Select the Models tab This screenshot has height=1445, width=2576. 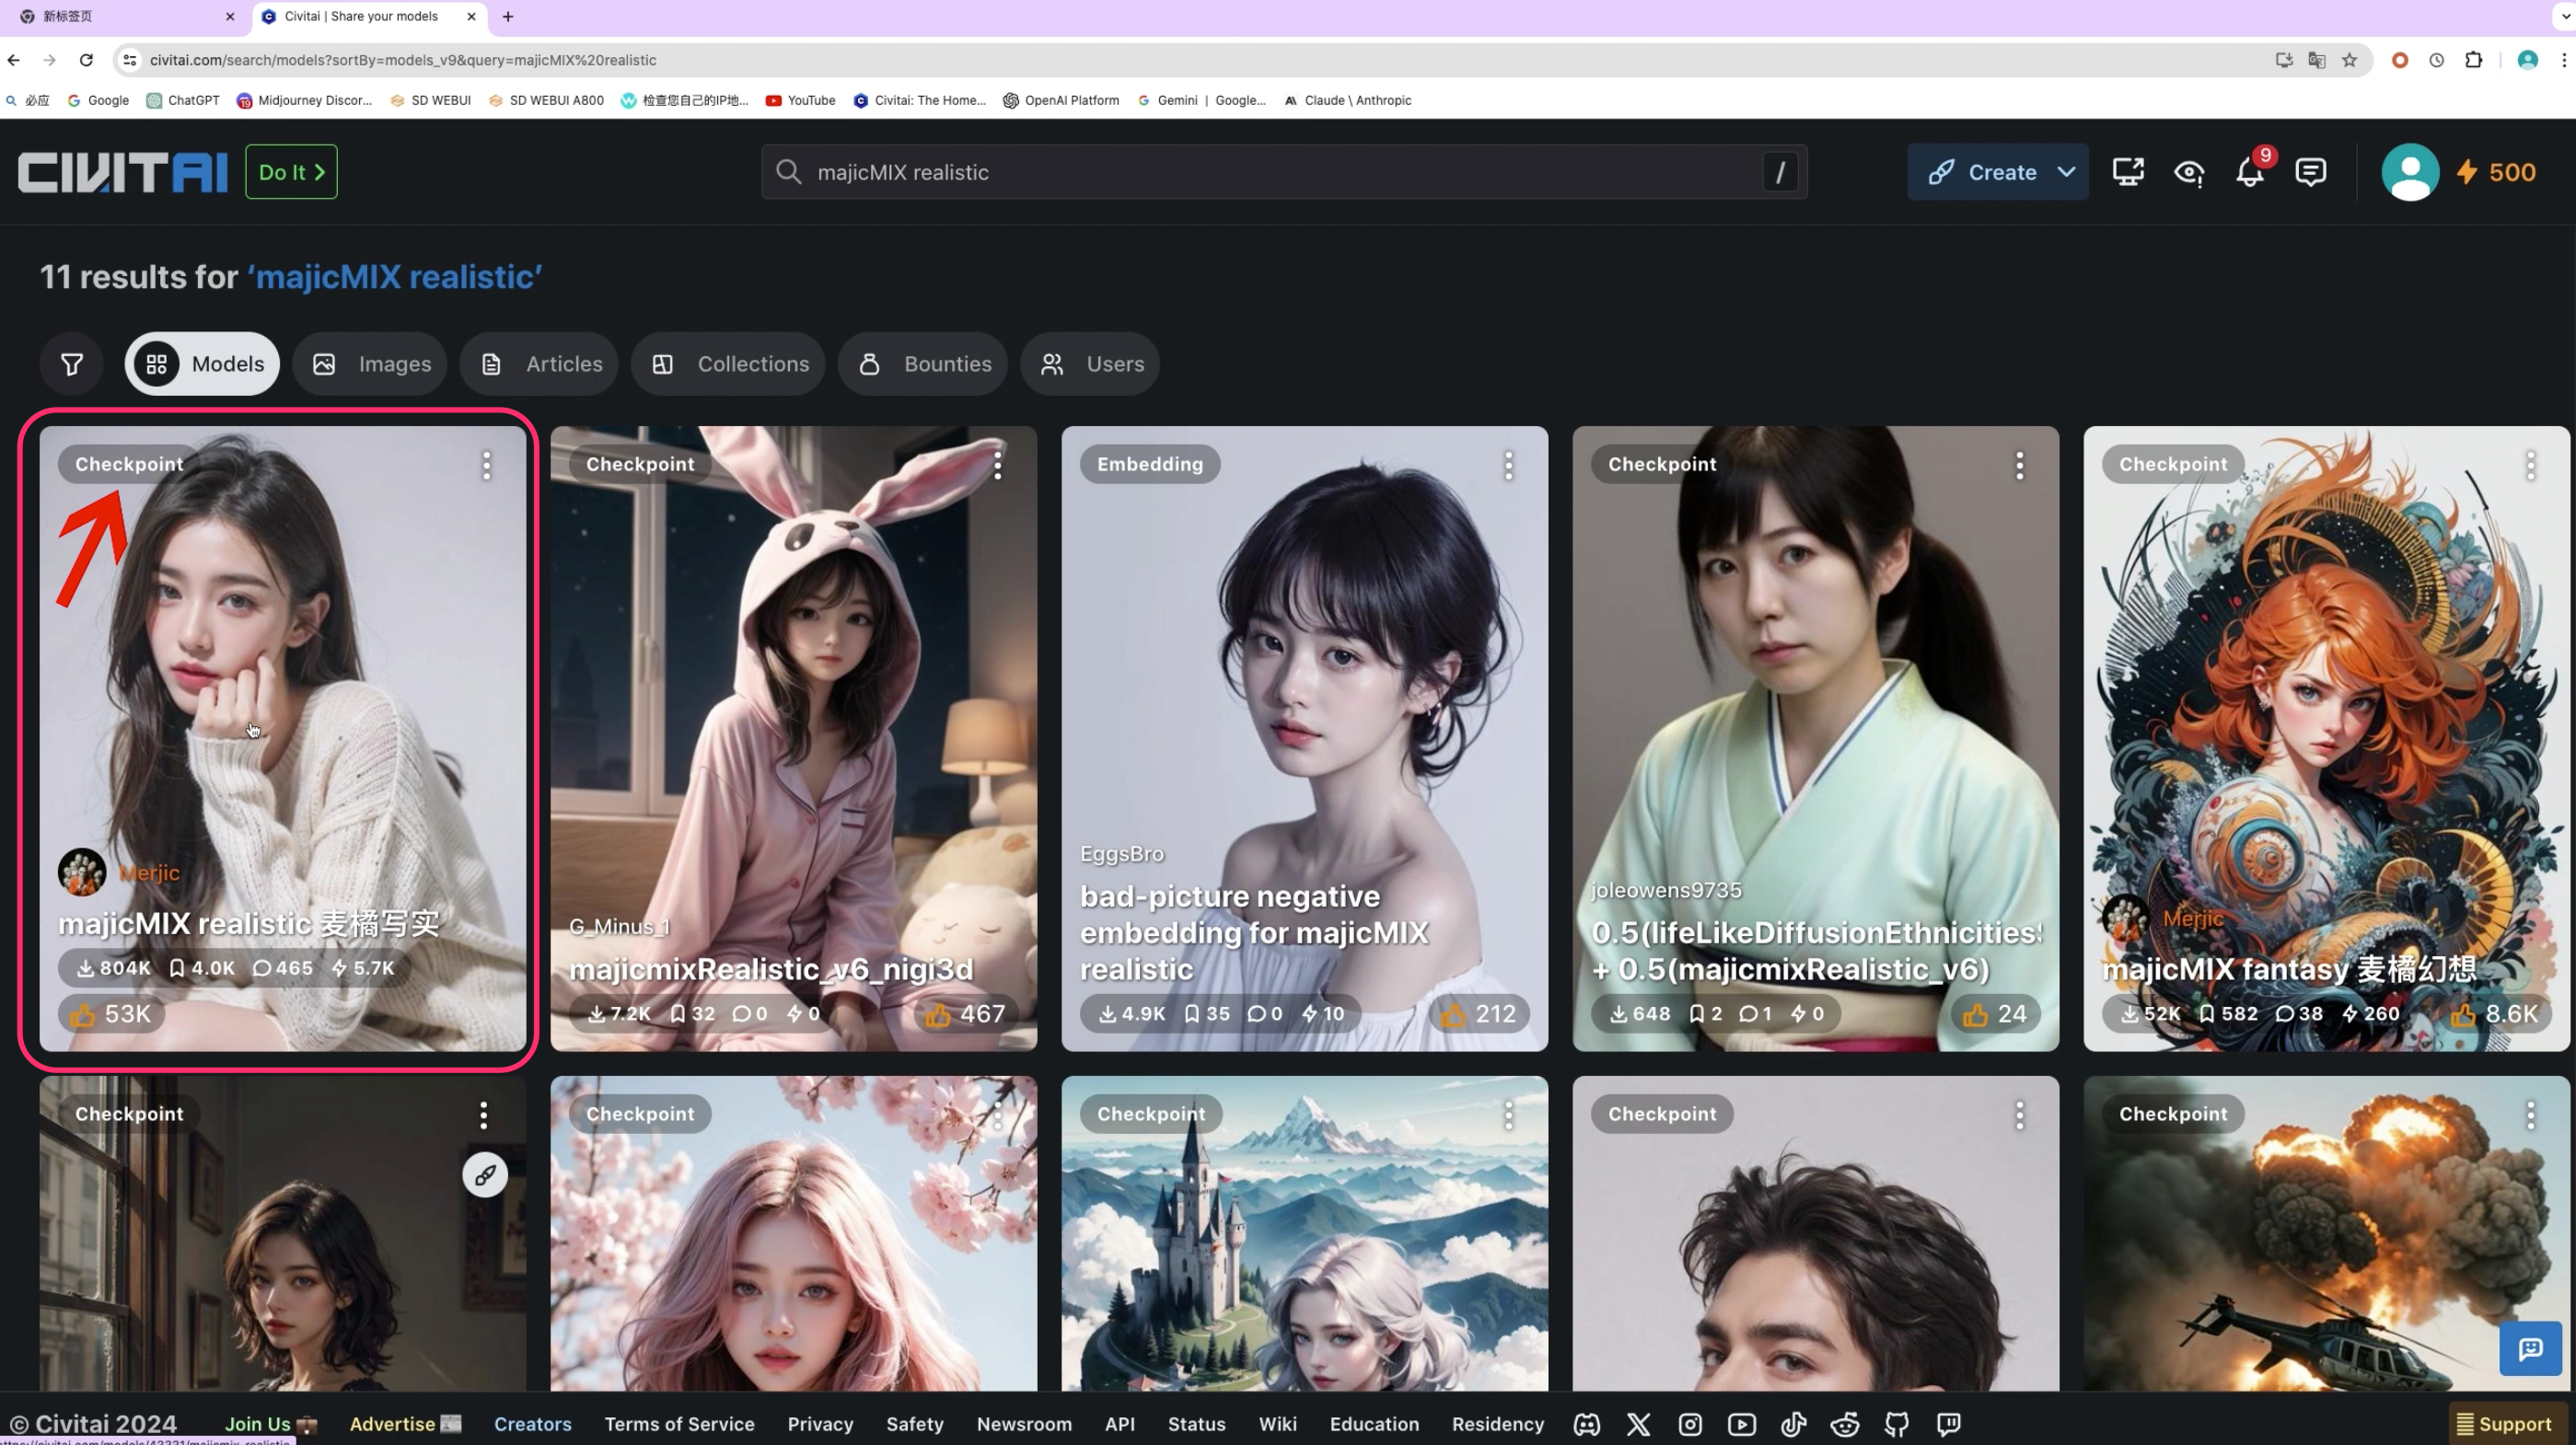[x=202, y=364]
